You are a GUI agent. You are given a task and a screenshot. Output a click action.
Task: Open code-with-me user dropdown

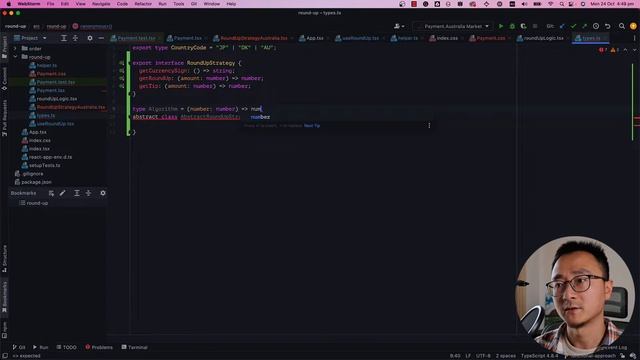[399, 26]
